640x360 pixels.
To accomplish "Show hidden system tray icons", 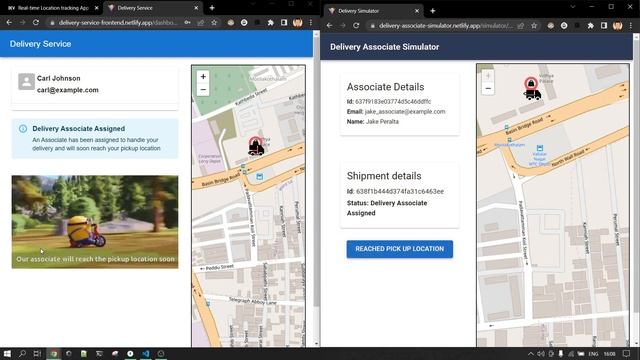I will point(530,354).
